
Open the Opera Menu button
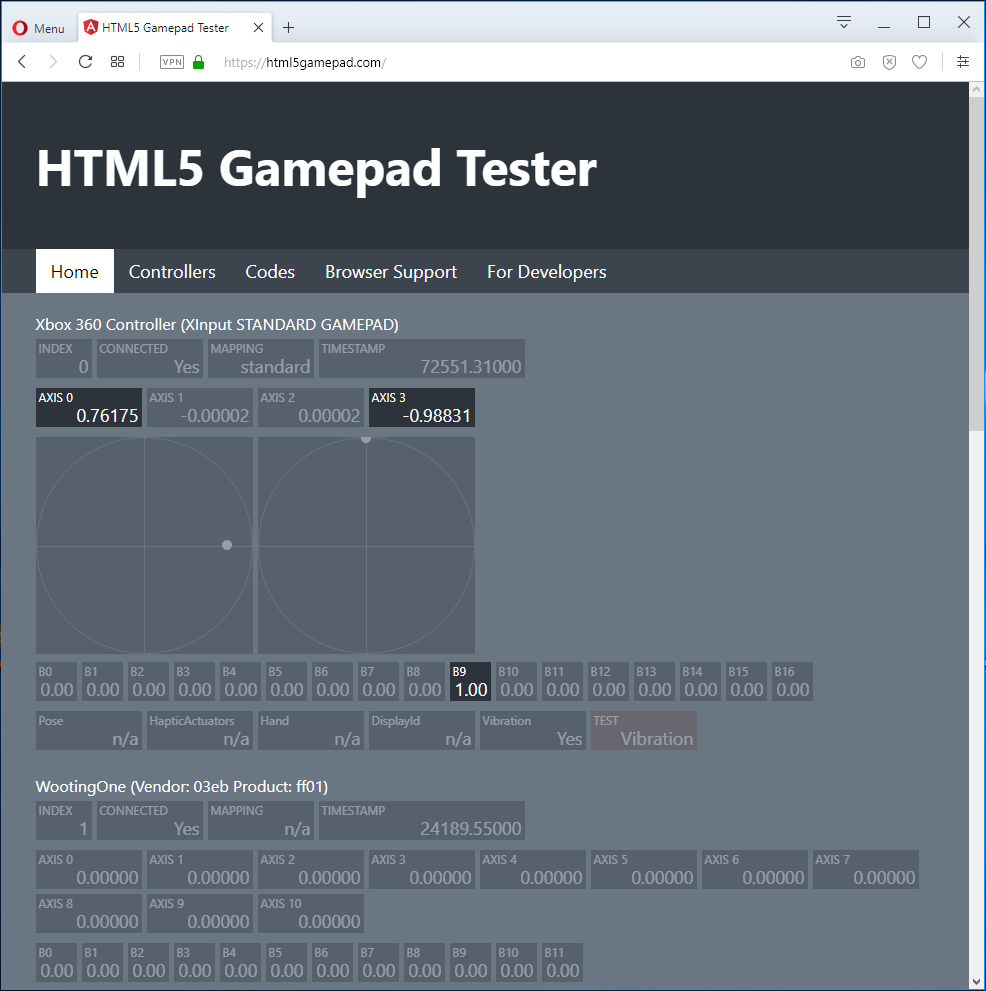coord(39,28)
